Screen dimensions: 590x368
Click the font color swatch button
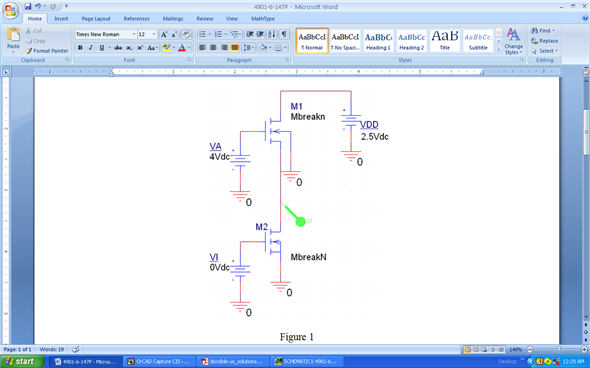click(x=182, y=48)
